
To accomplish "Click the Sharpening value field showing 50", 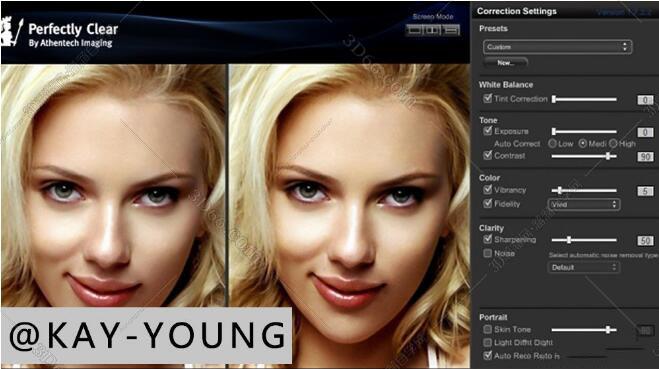I will tap(646, 241).
